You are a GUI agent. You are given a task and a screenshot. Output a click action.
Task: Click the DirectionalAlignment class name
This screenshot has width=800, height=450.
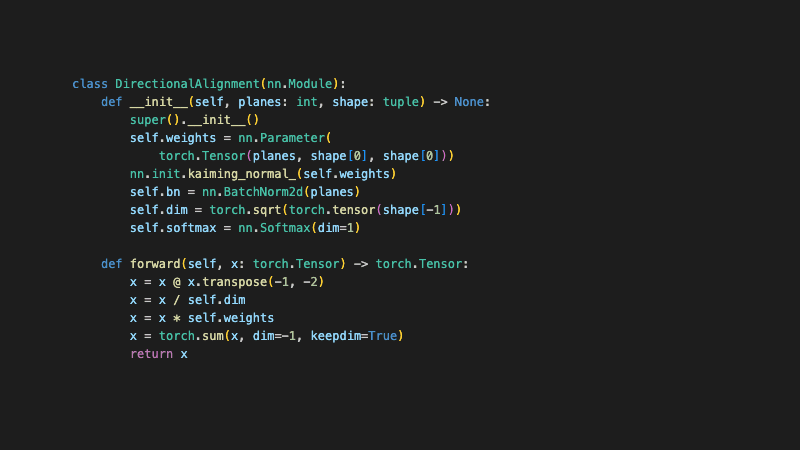187,84
